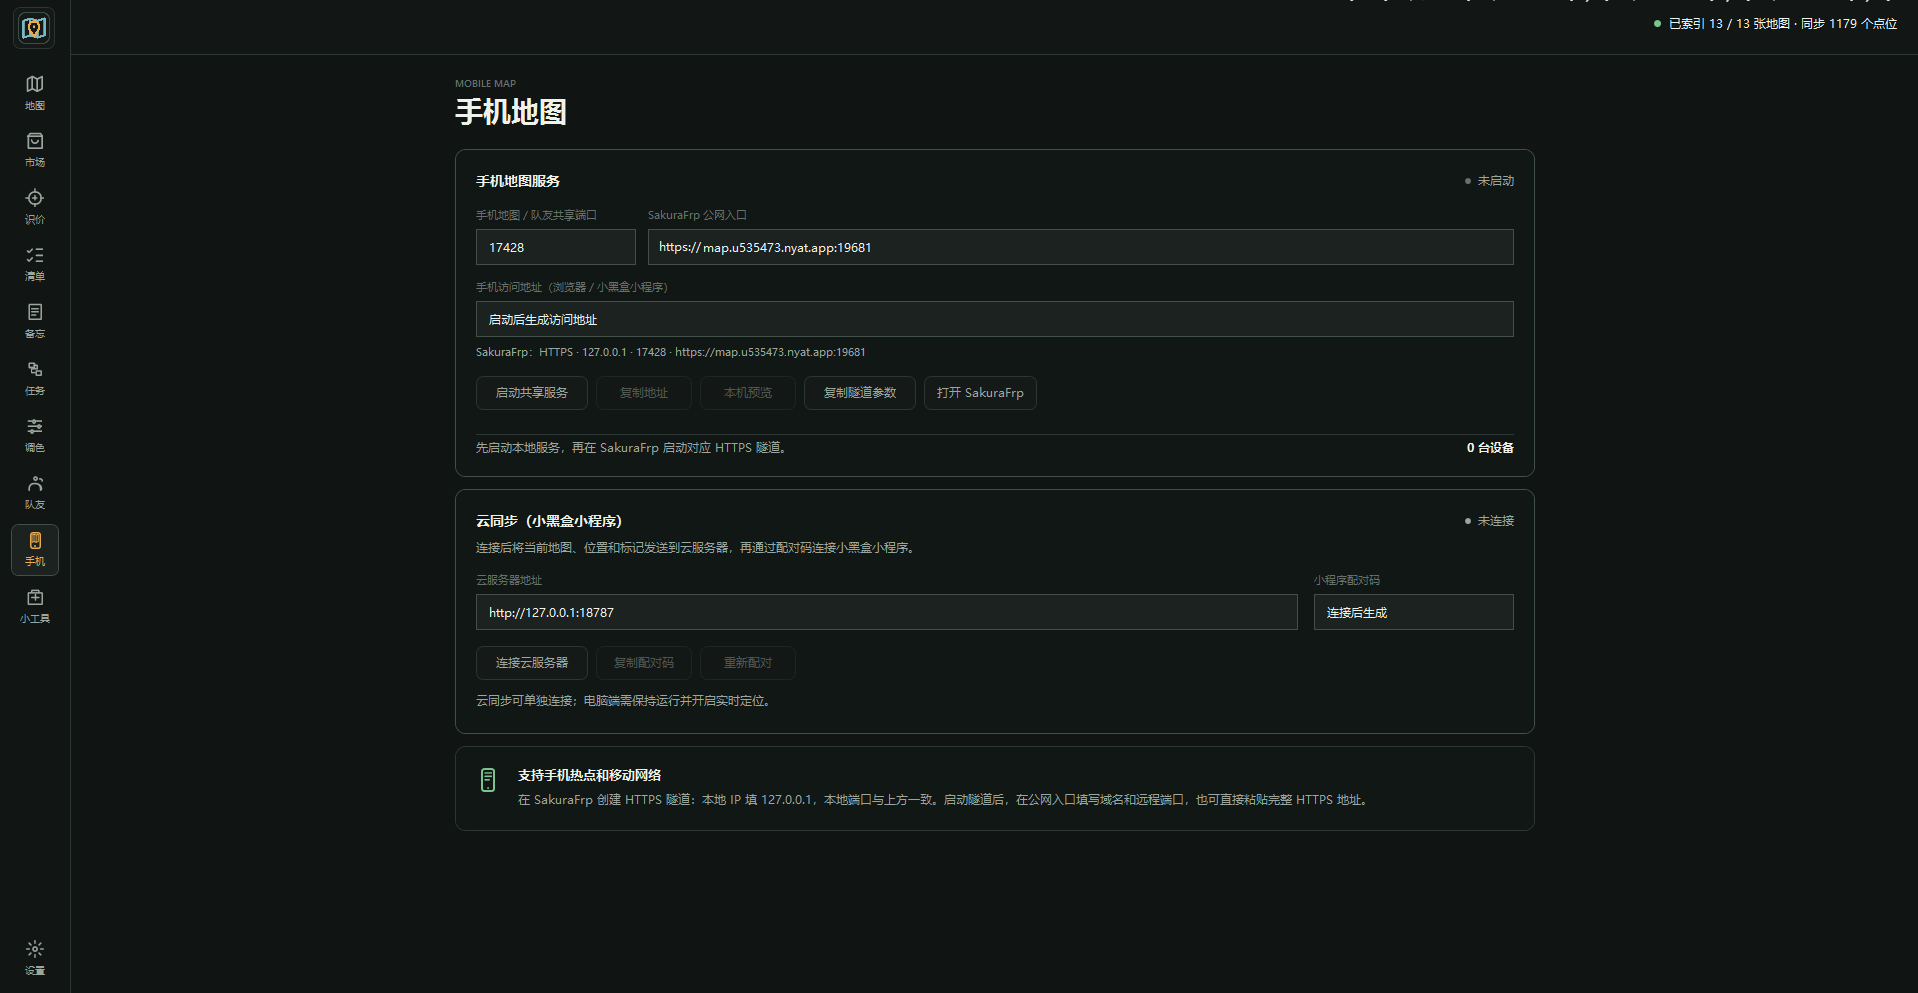Open the 备忘 (Memo) sidebar section

[x=35, y=320]
